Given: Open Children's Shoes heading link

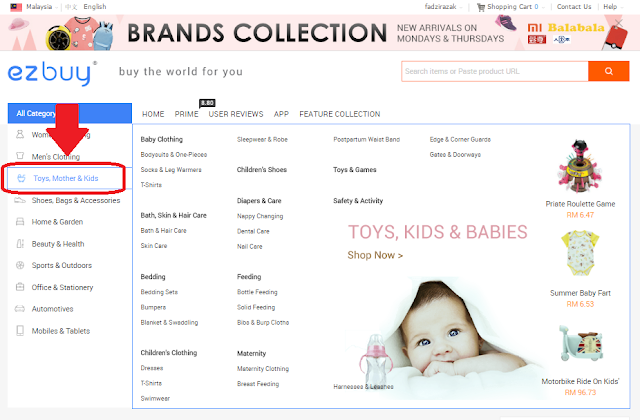Looking at the screenshot, I should (x=262, y=169).
